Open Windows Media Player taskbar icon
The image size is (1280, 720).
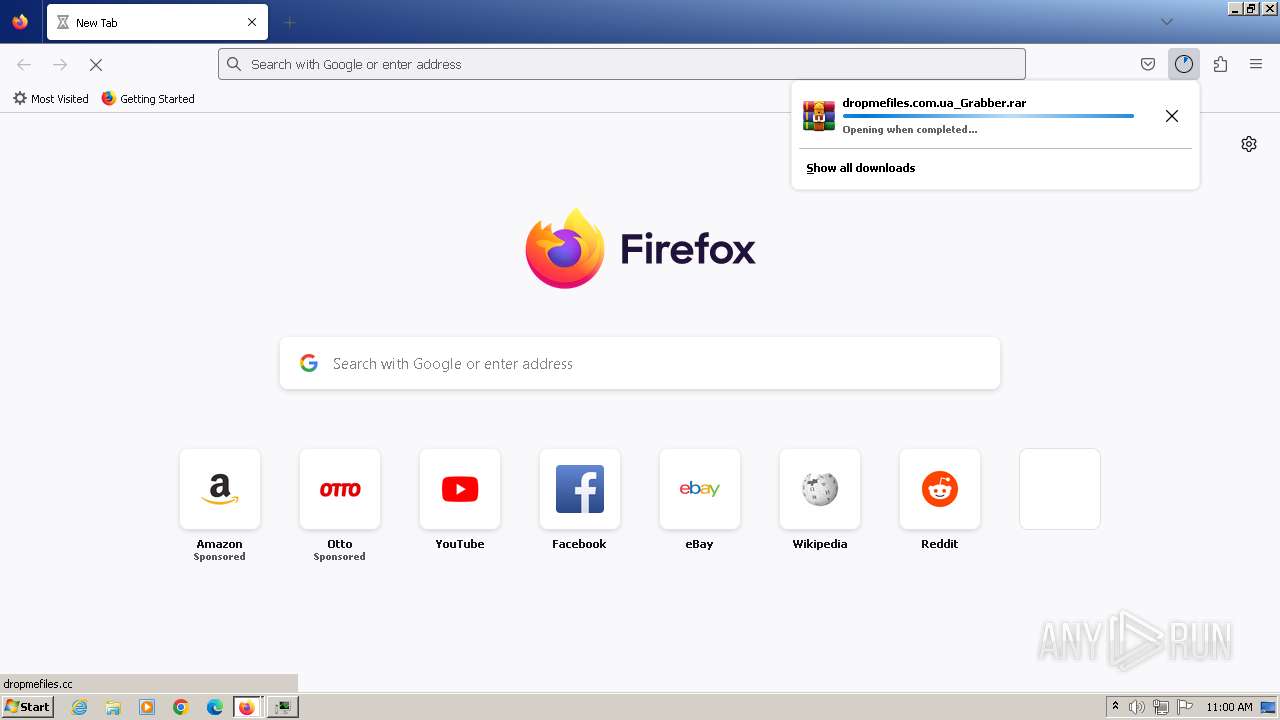147,707
